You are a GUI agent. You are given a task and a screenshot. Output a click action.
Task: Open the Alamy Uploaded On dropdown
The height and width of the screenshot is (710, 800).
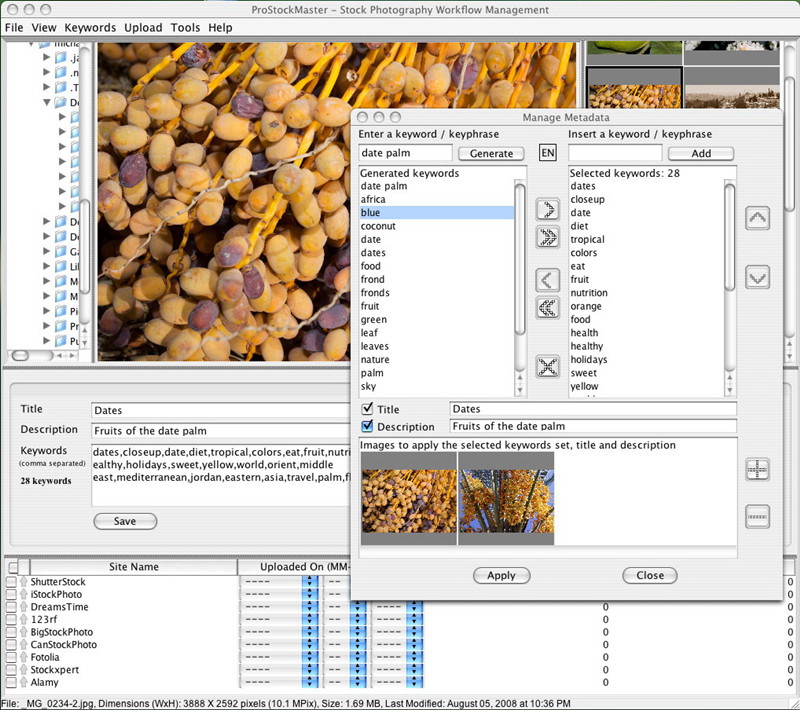coord(309,682)
